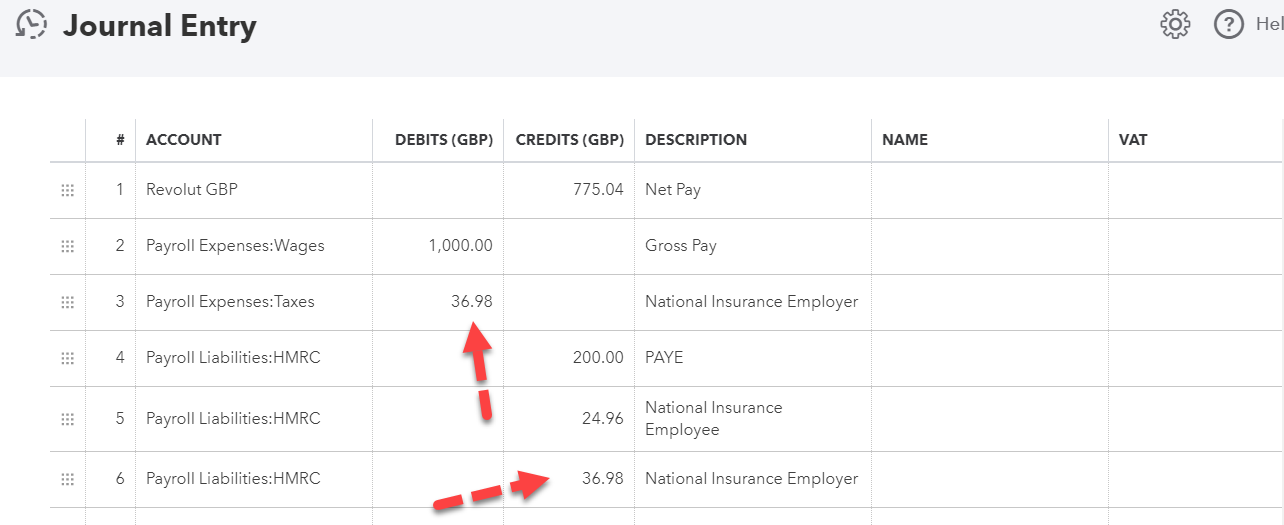Click the Payroll Expenses:Wages account cell
This screenshot has height=525, width=1284.
coord(253,246)
